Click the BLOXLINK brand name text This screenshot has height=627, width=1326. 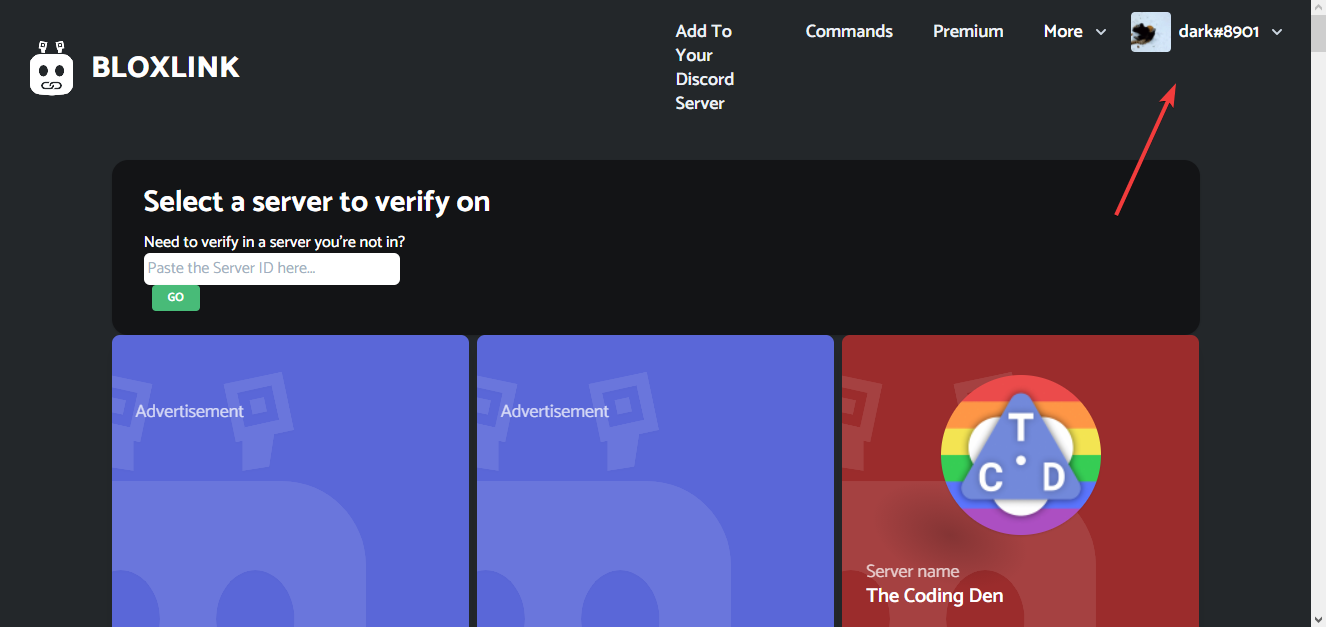(x=166, y=67)
